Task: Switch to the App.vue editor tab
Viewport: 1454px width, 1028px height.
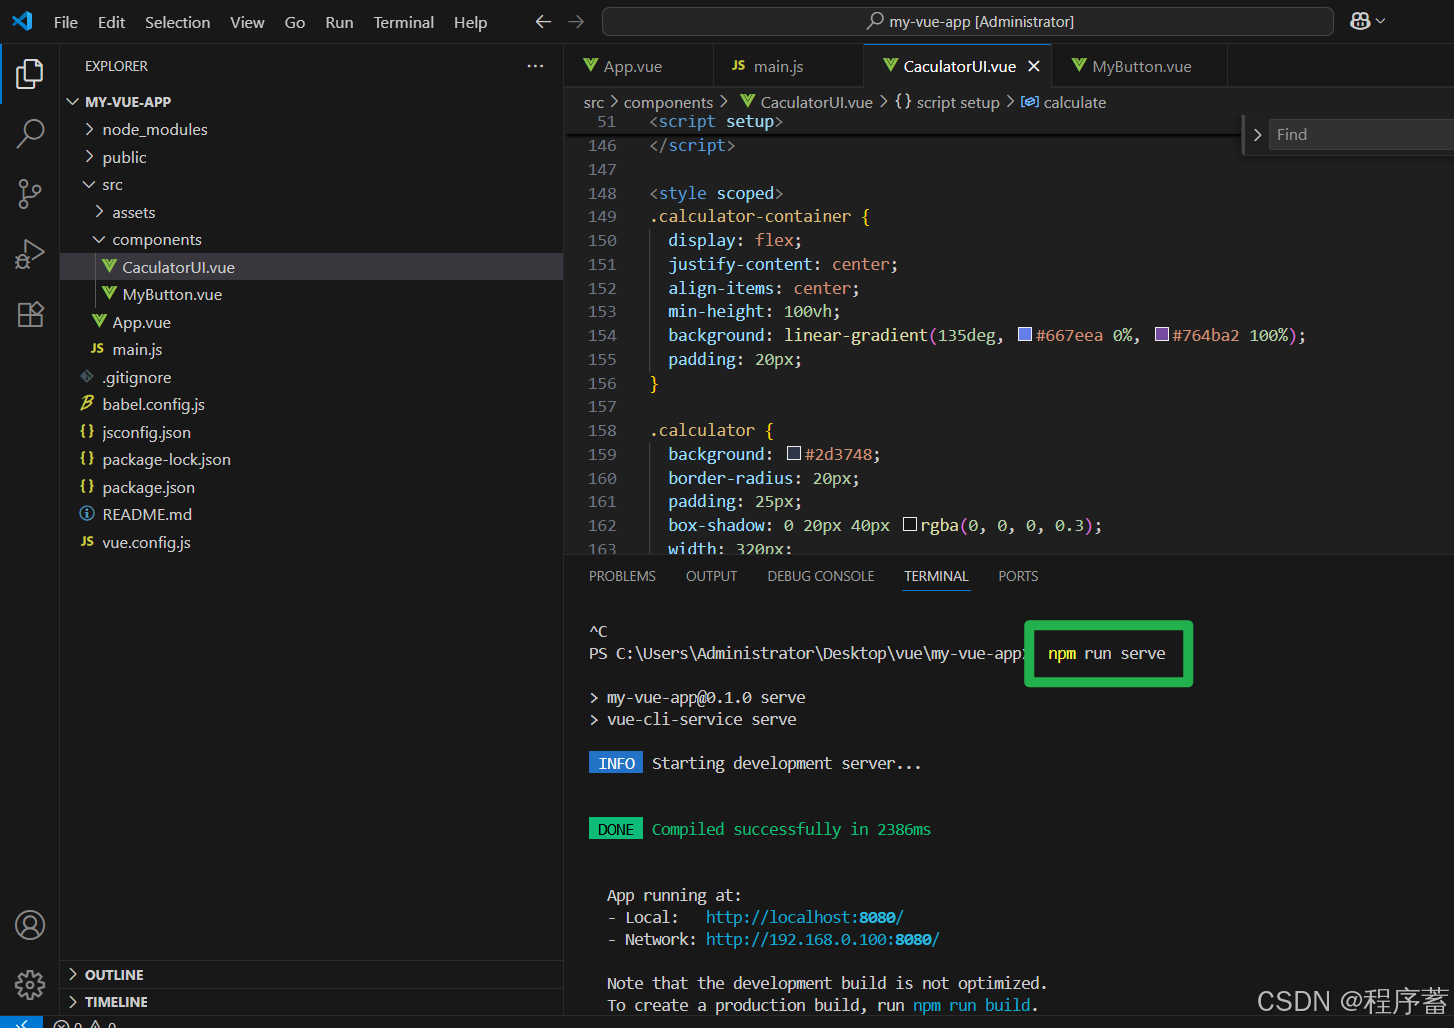Action: click(x=639, y=66)
